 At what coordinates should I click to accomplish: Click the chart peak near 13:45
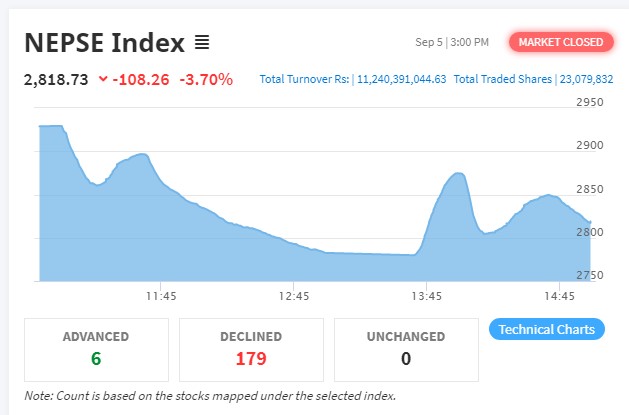point(457,174)
